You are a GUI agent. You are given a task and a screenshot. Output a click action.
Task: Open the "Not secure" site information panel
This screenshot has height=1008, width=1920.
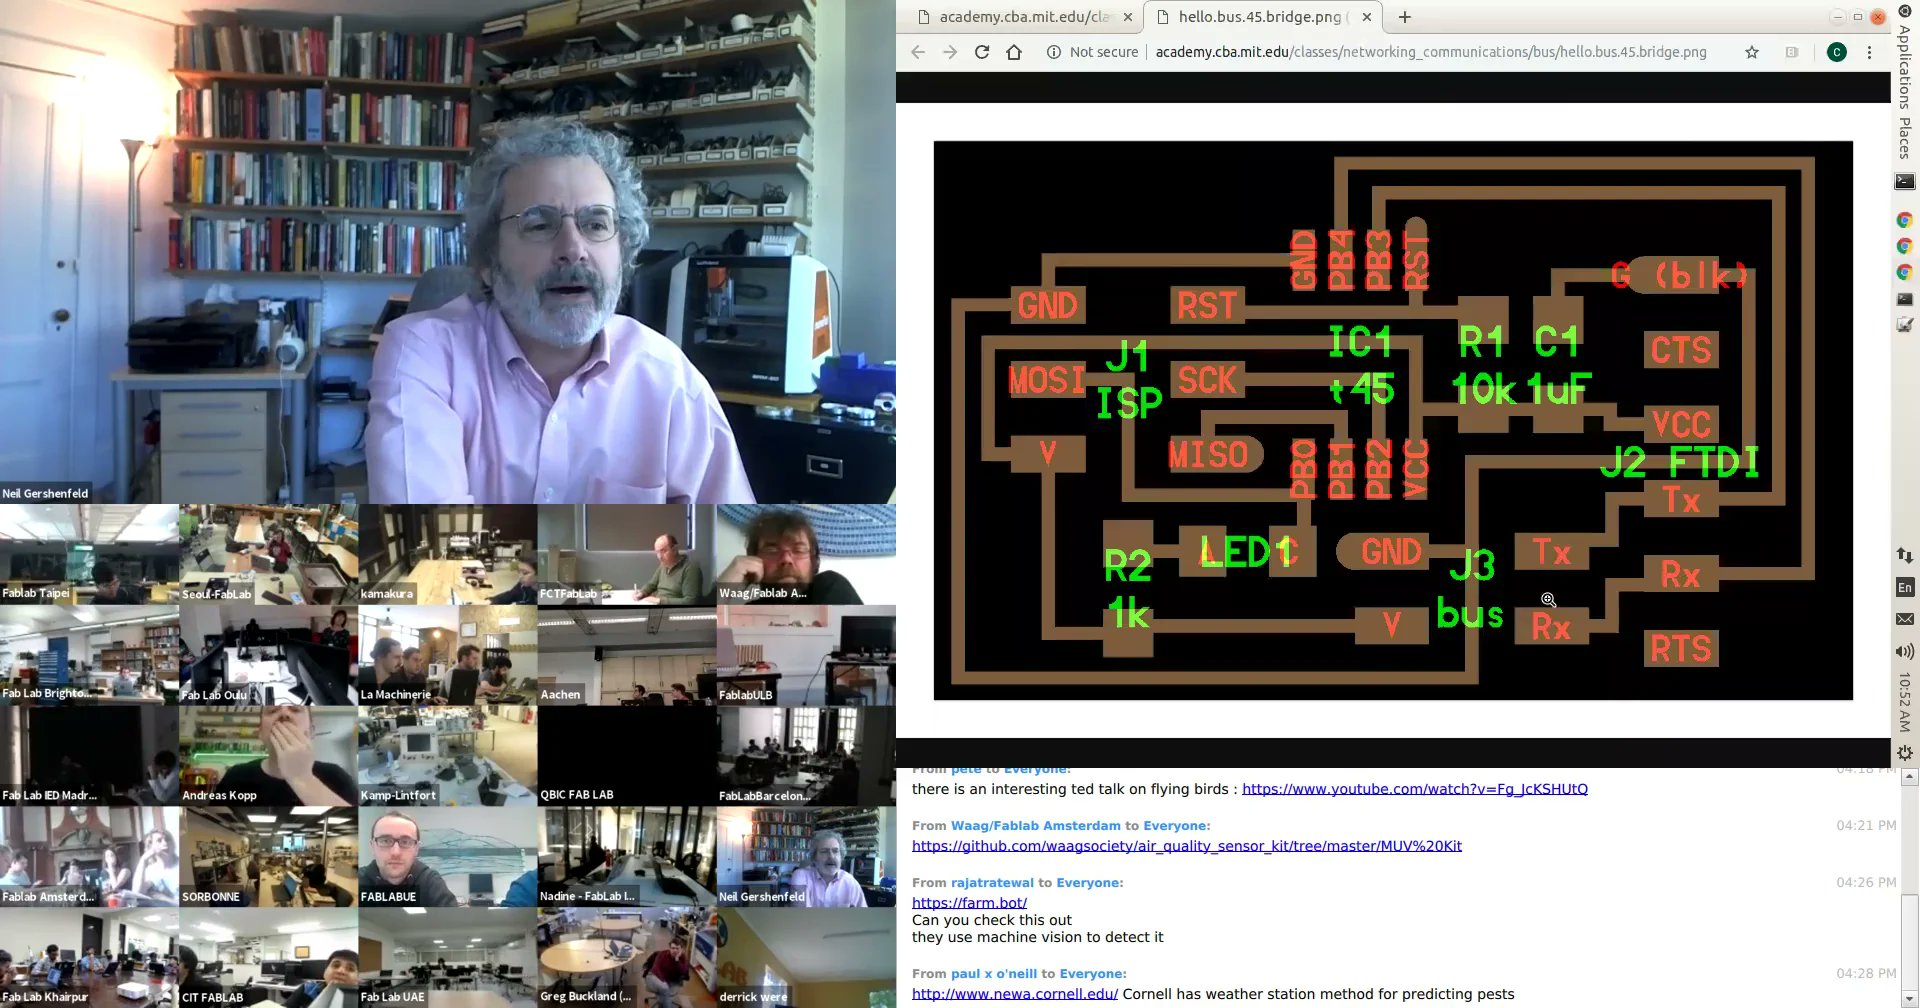1092,51
